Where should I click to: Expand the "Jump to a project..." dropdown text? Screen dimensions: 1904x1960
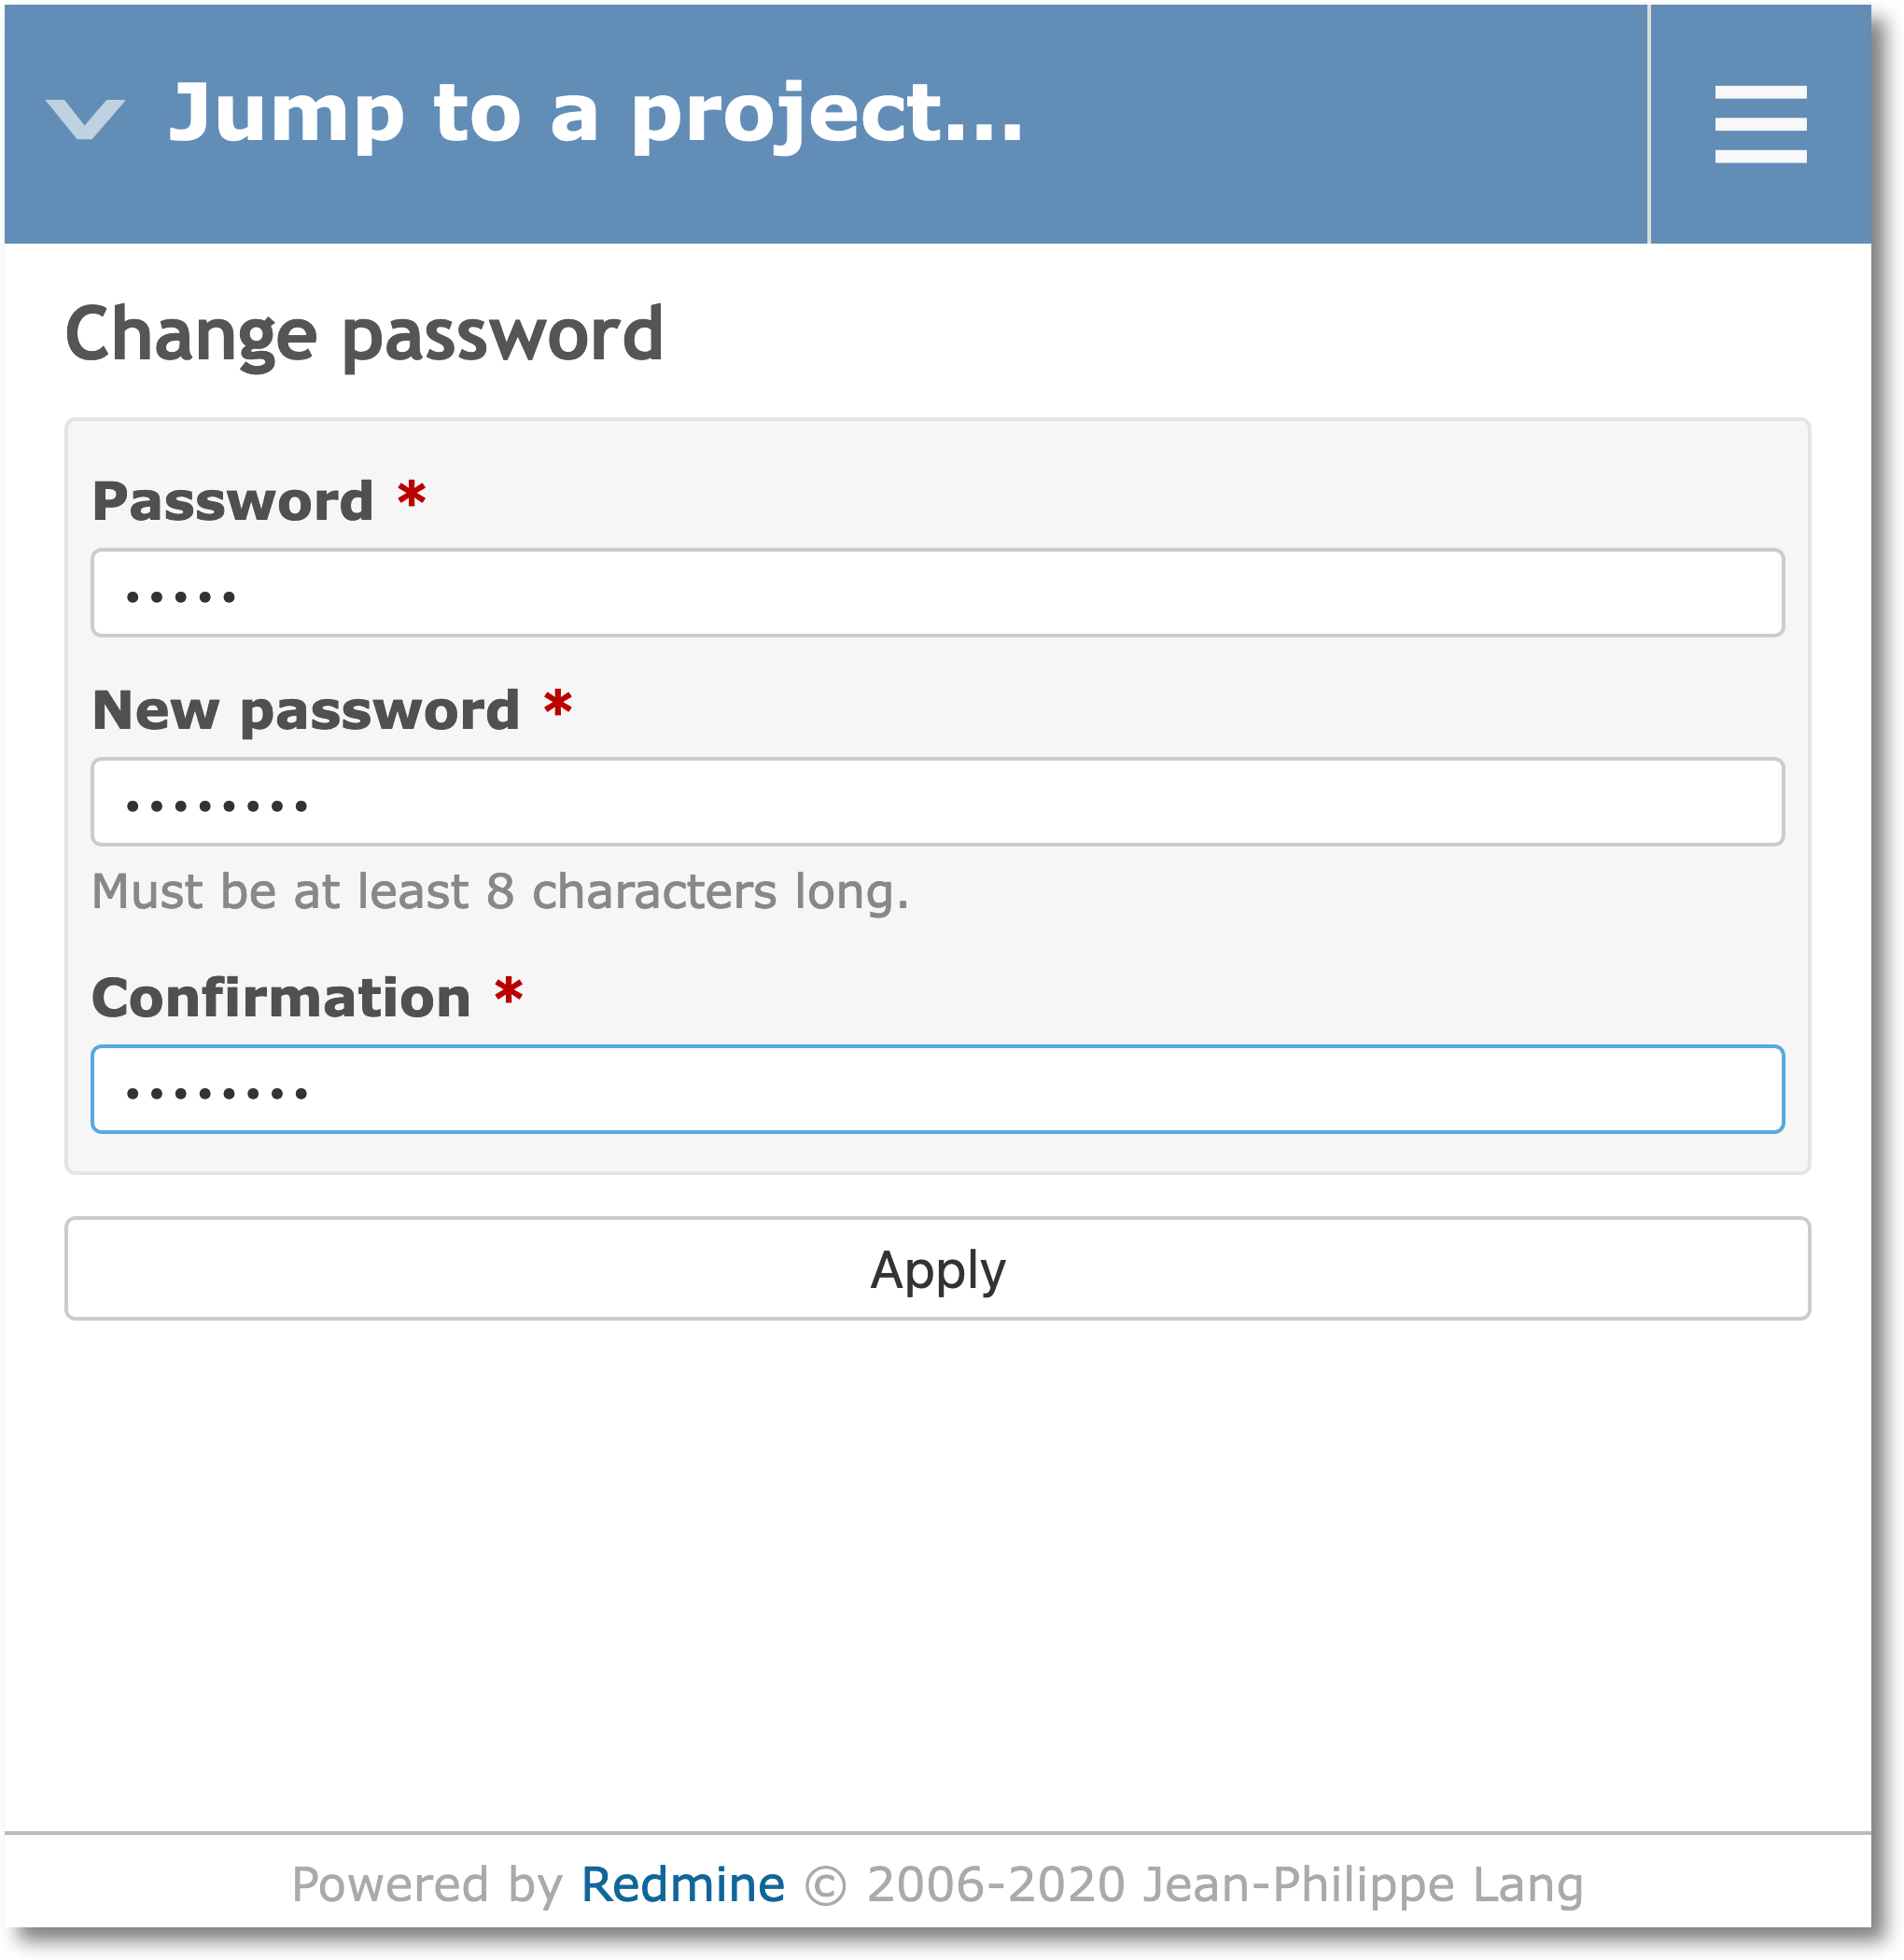[596, 114]
